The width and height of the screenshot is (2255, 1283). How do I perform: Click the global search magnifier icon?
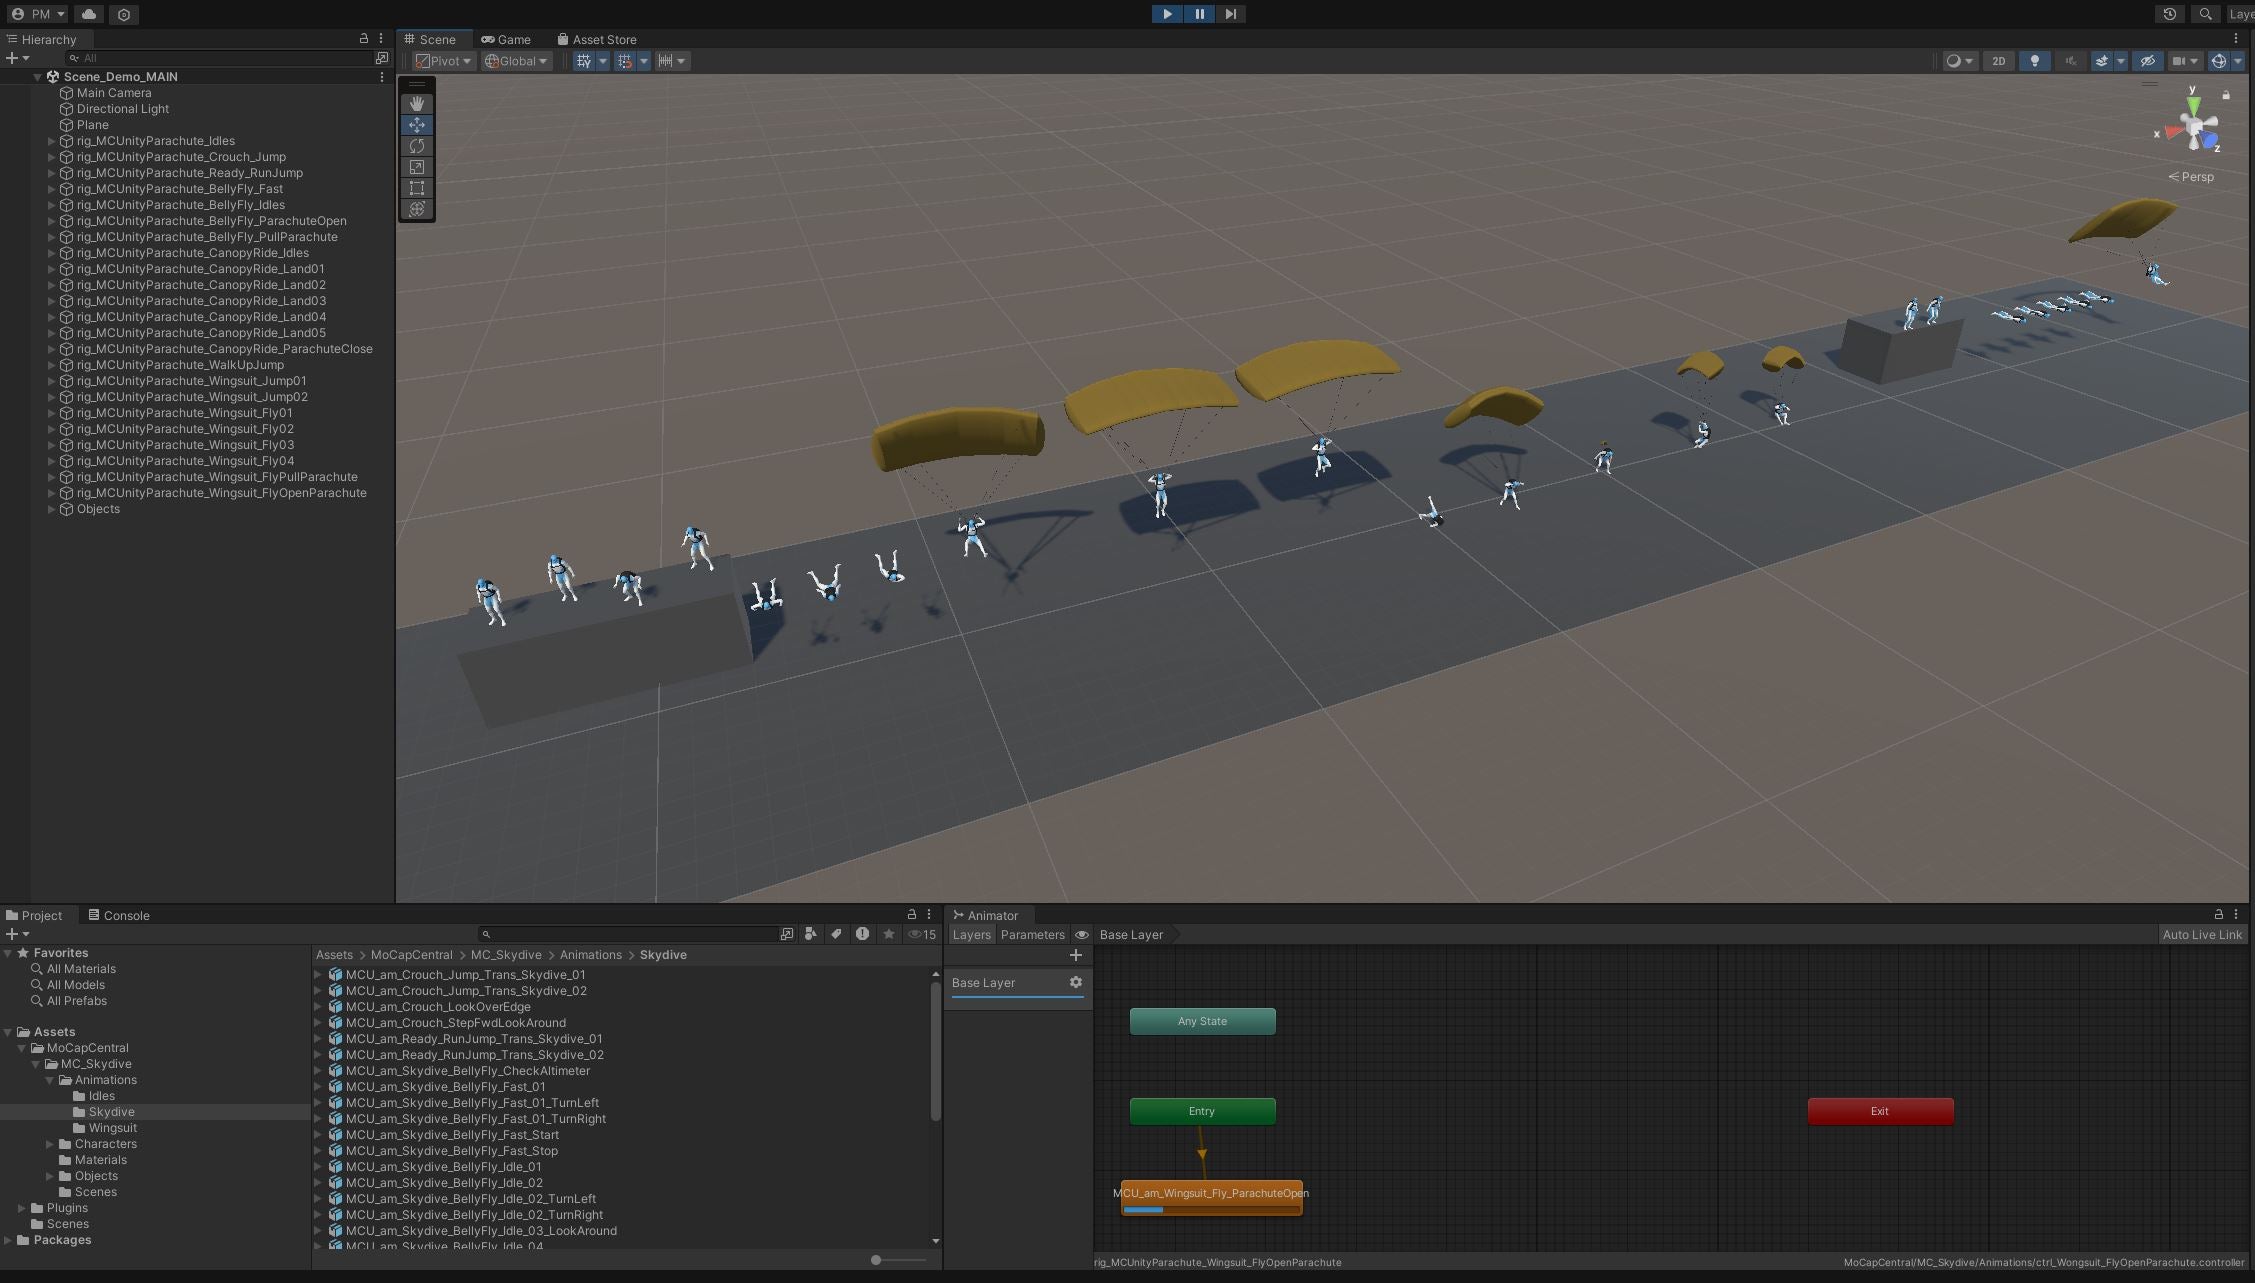pyautogui.click(x=2205, y=14)
